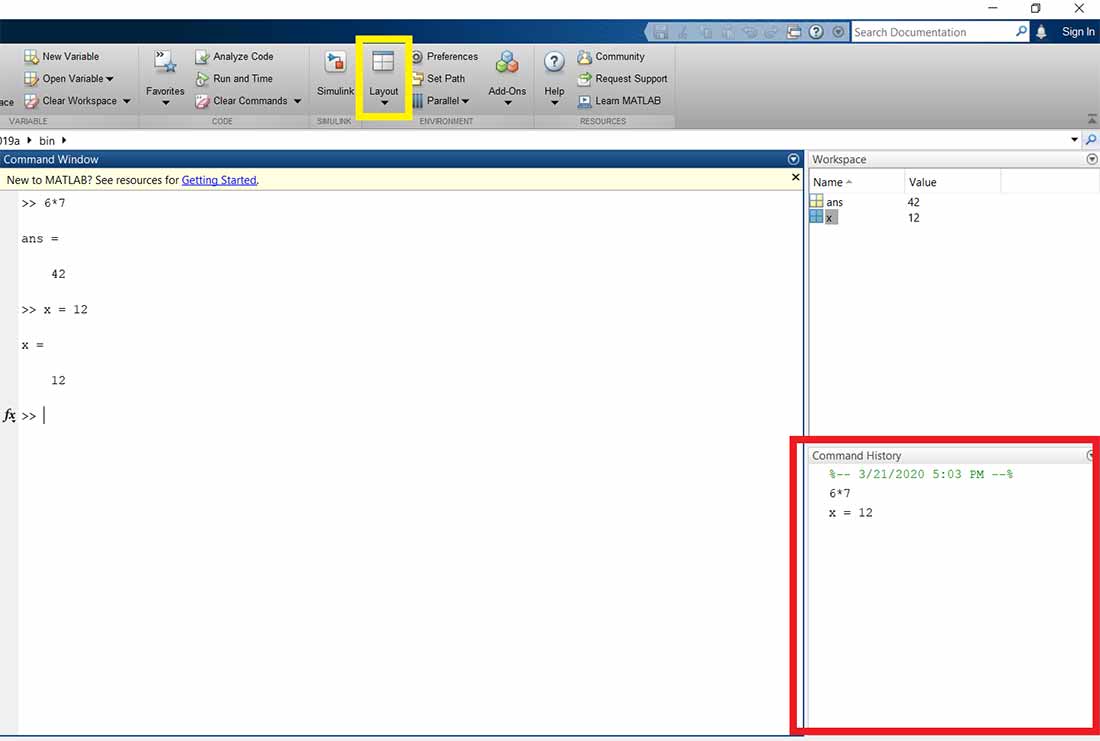The height and width of the screenshot is (741, 1100).
Task: Select the 6*7 entry in Command History
Action: point(839,493)
